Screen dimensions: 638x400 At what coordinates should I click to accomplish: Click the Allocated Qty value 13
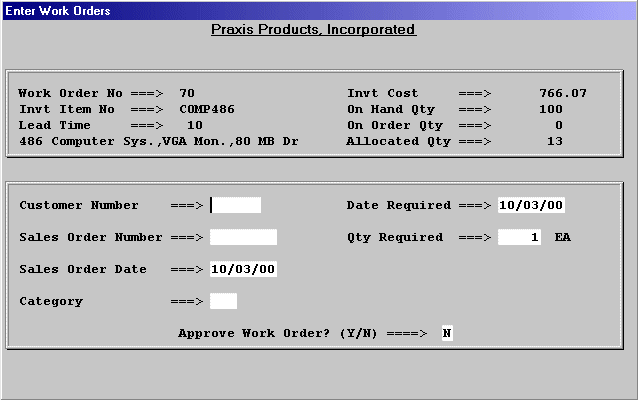(555, 141)
